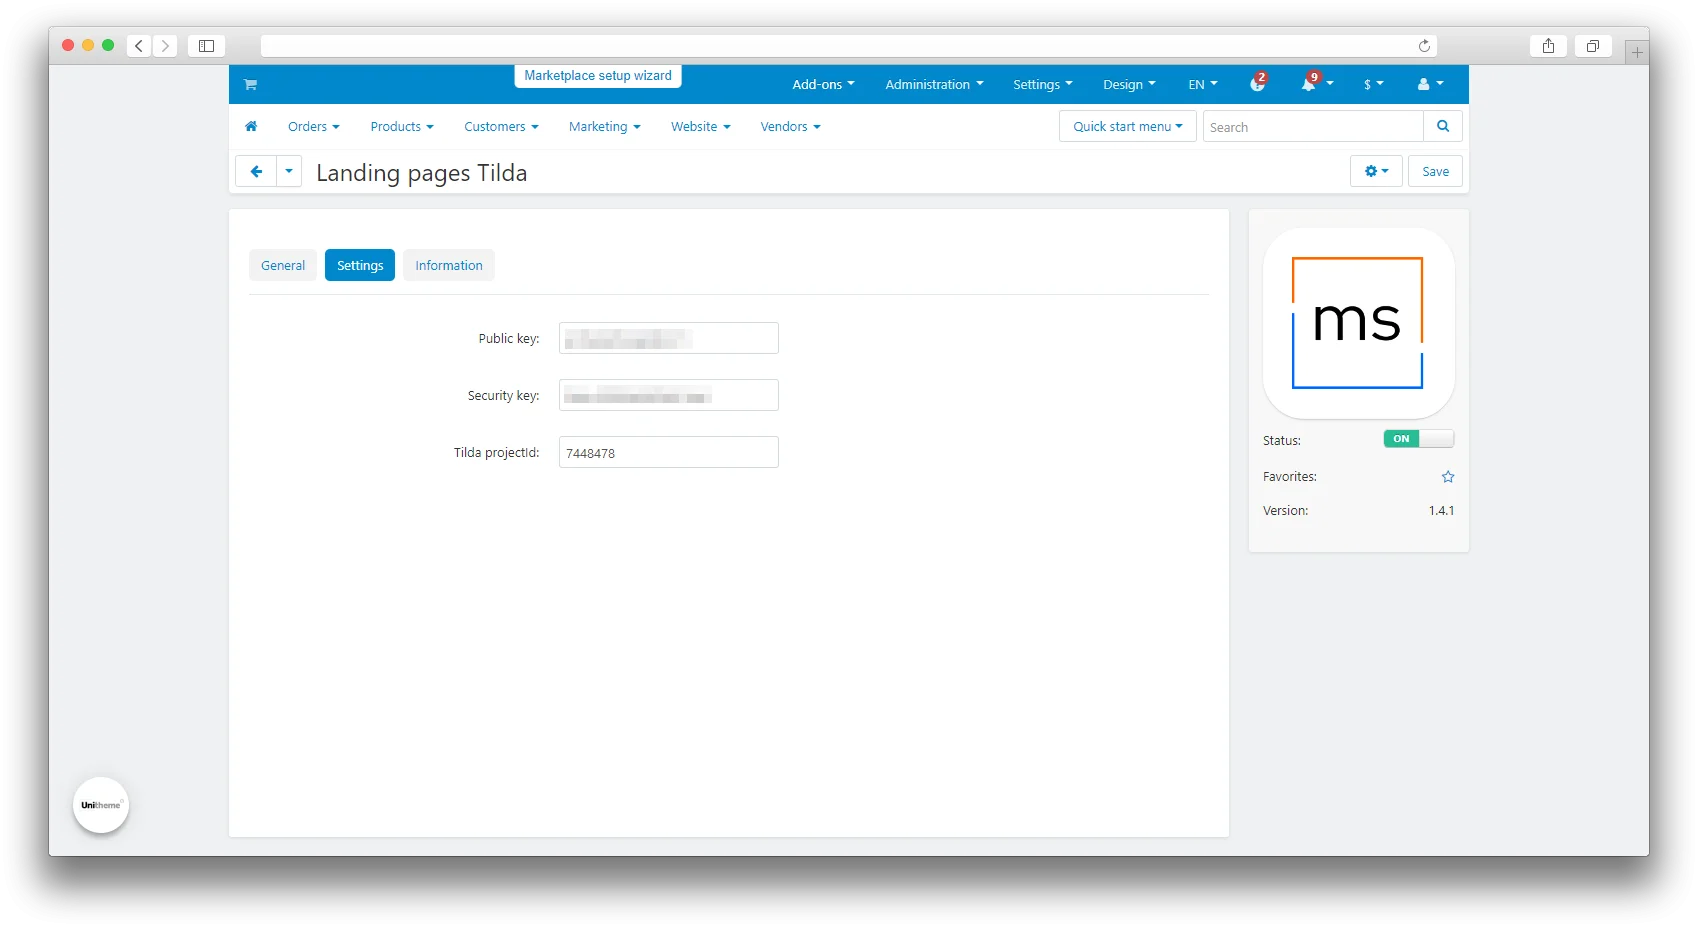Image resolution: width=1698 pixels, height=927 pixels.
Task: Open the Add-ons top menu
Action: (822, 85)
